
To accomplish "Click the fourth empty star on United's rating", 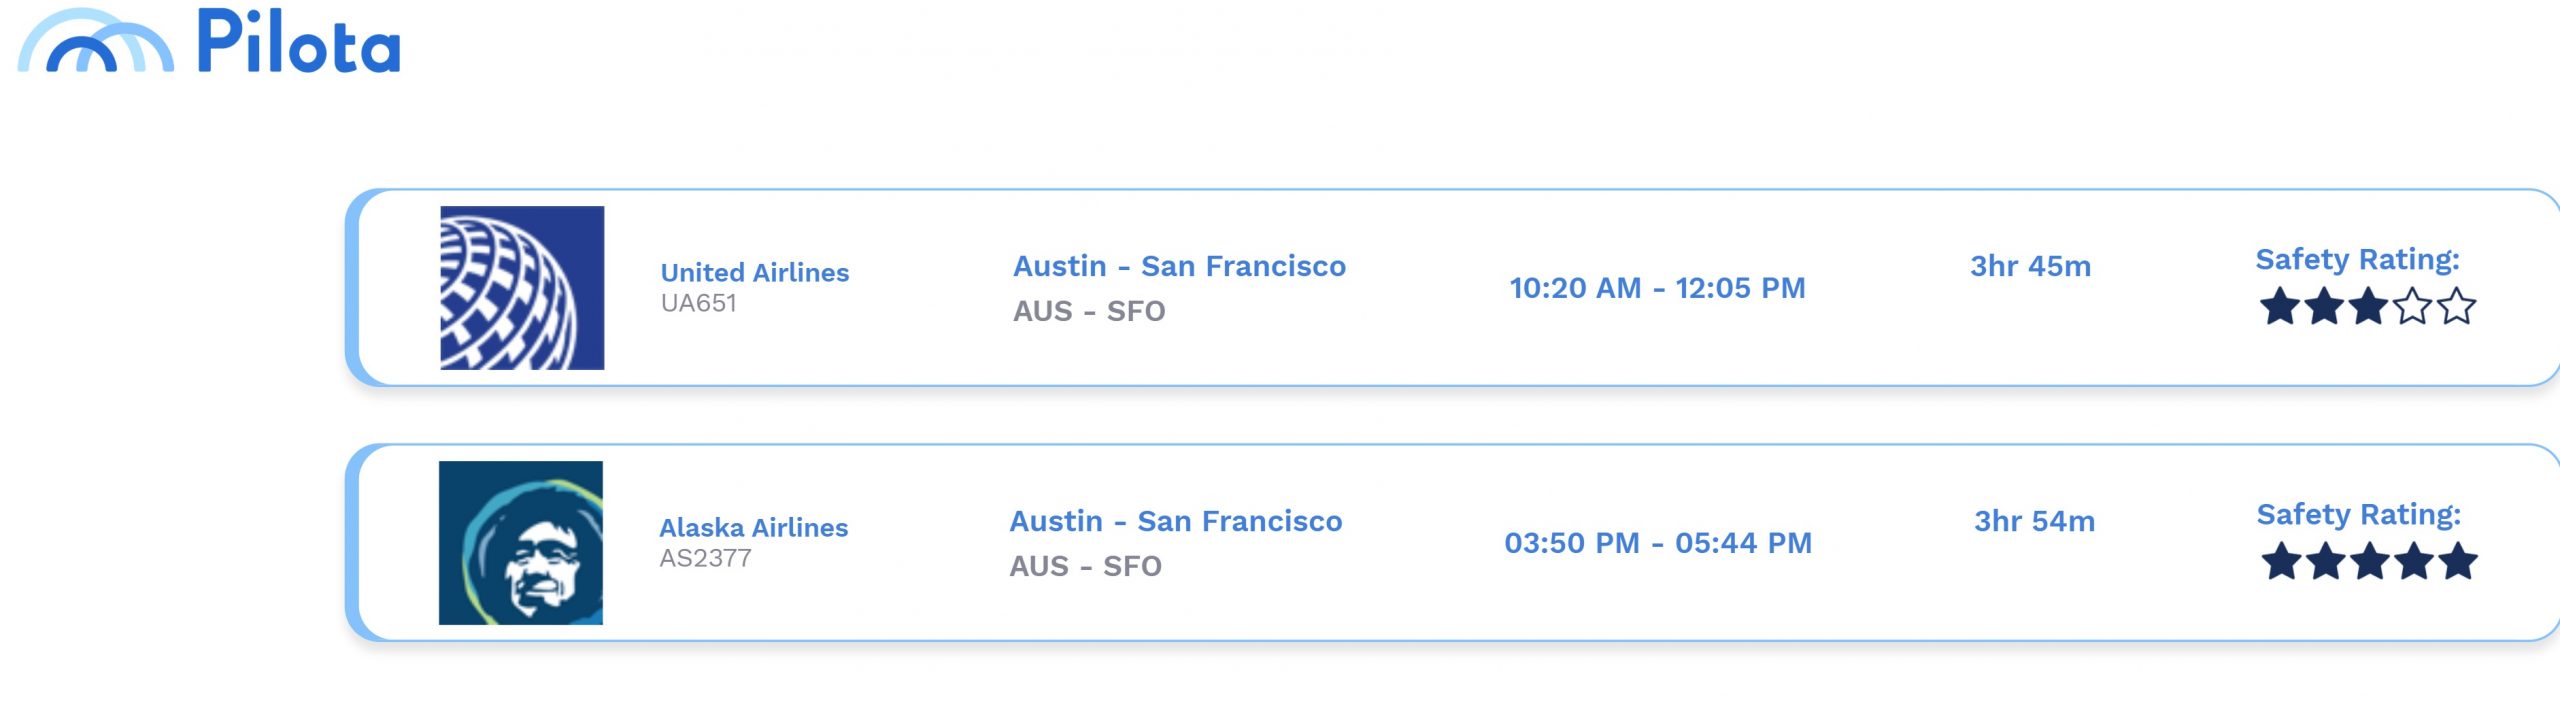I will click(x=2412, y=306).
